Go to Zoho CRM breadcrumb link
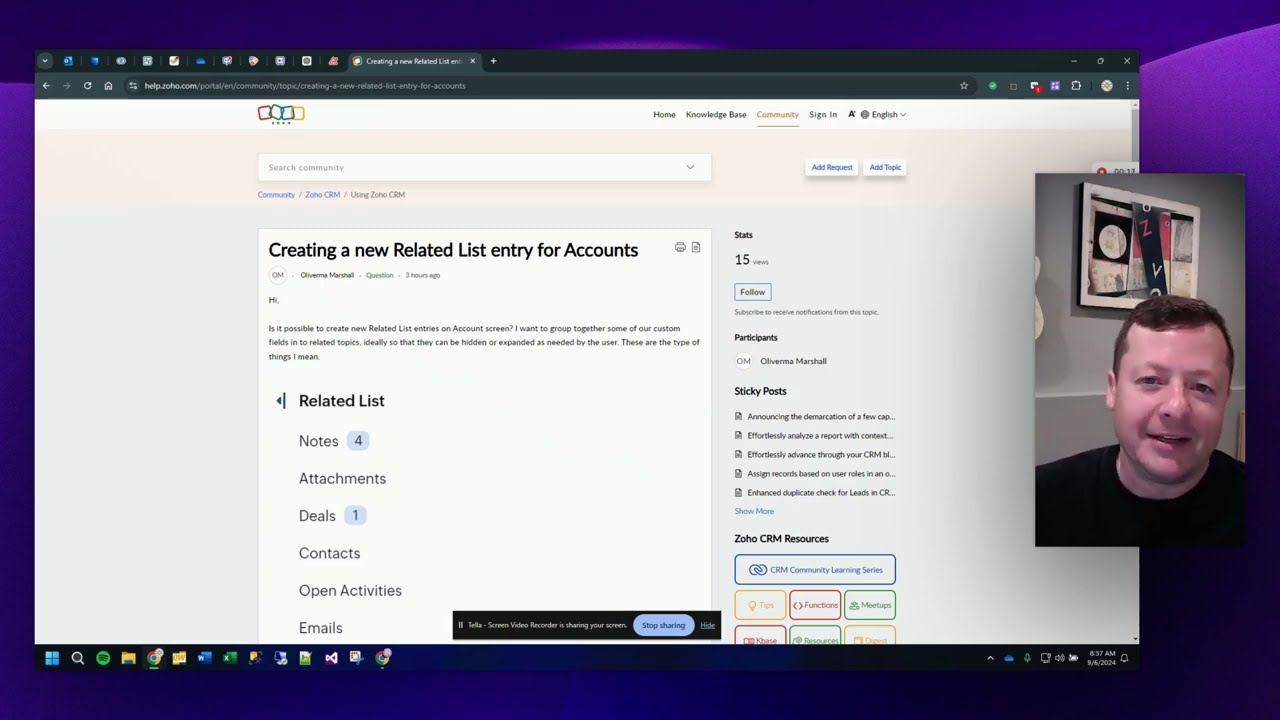Screen dimensions: 1280x720 [322, 194]
